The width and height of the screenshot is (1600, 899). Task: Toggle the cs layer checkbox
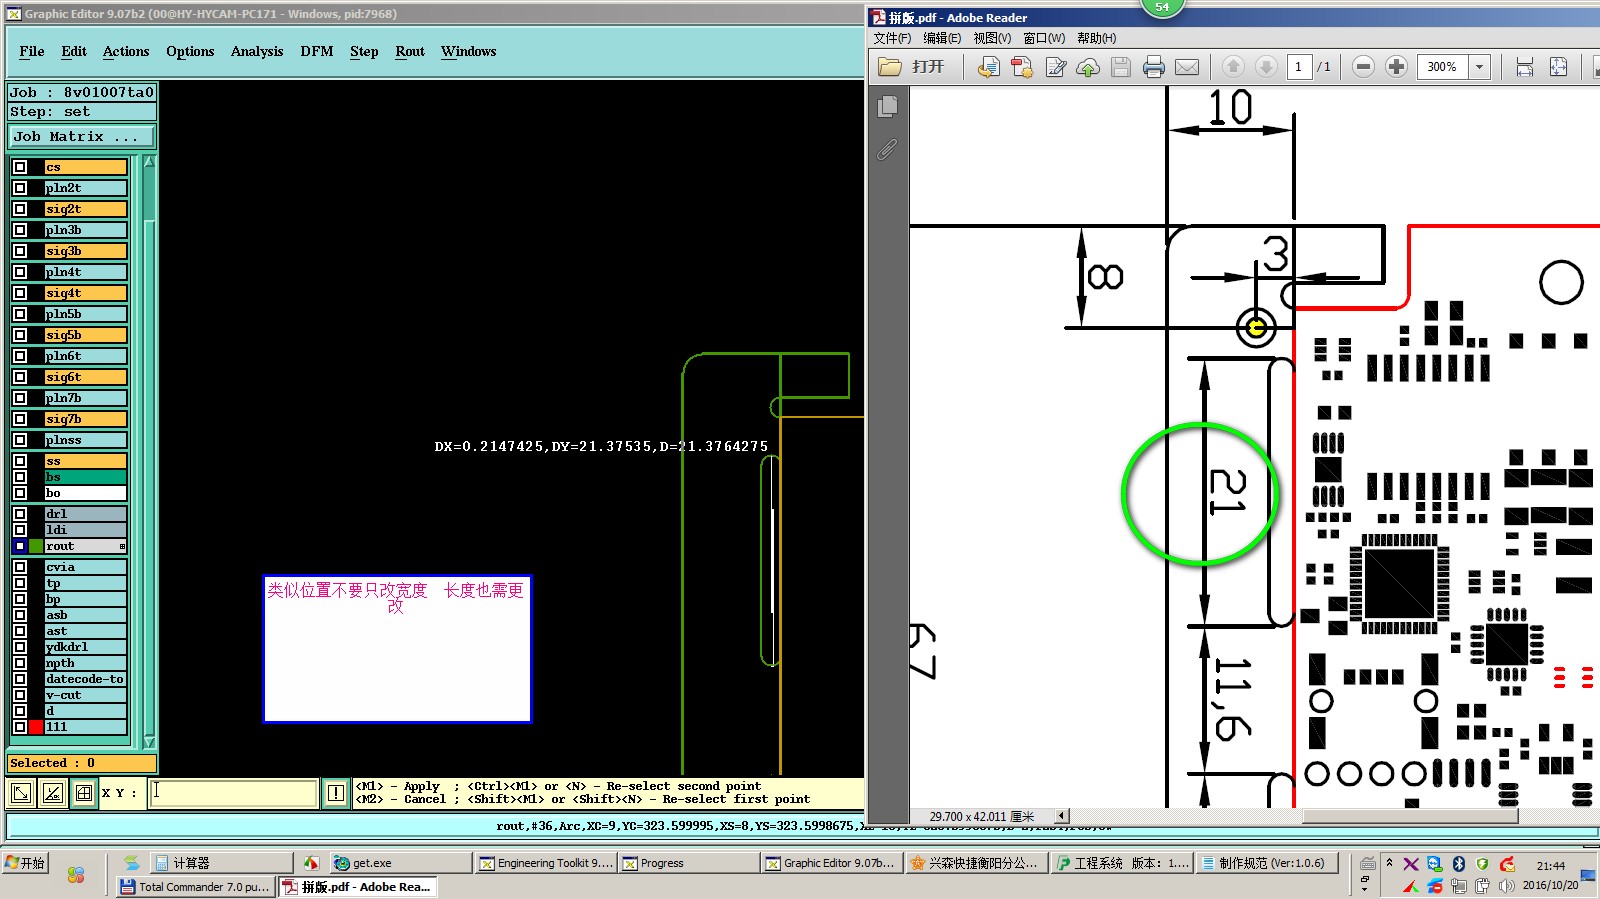coord(20,167)
